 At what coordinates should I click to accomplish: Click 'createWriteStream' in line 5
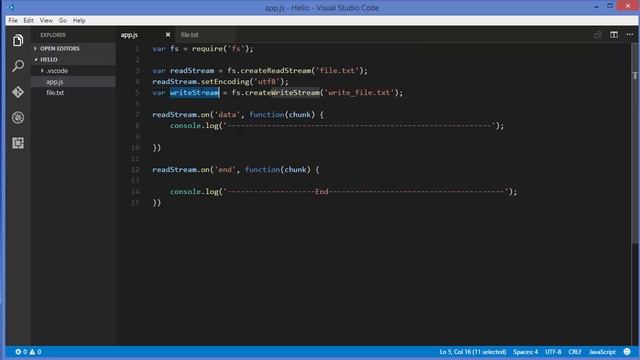(x=282, y=93)
